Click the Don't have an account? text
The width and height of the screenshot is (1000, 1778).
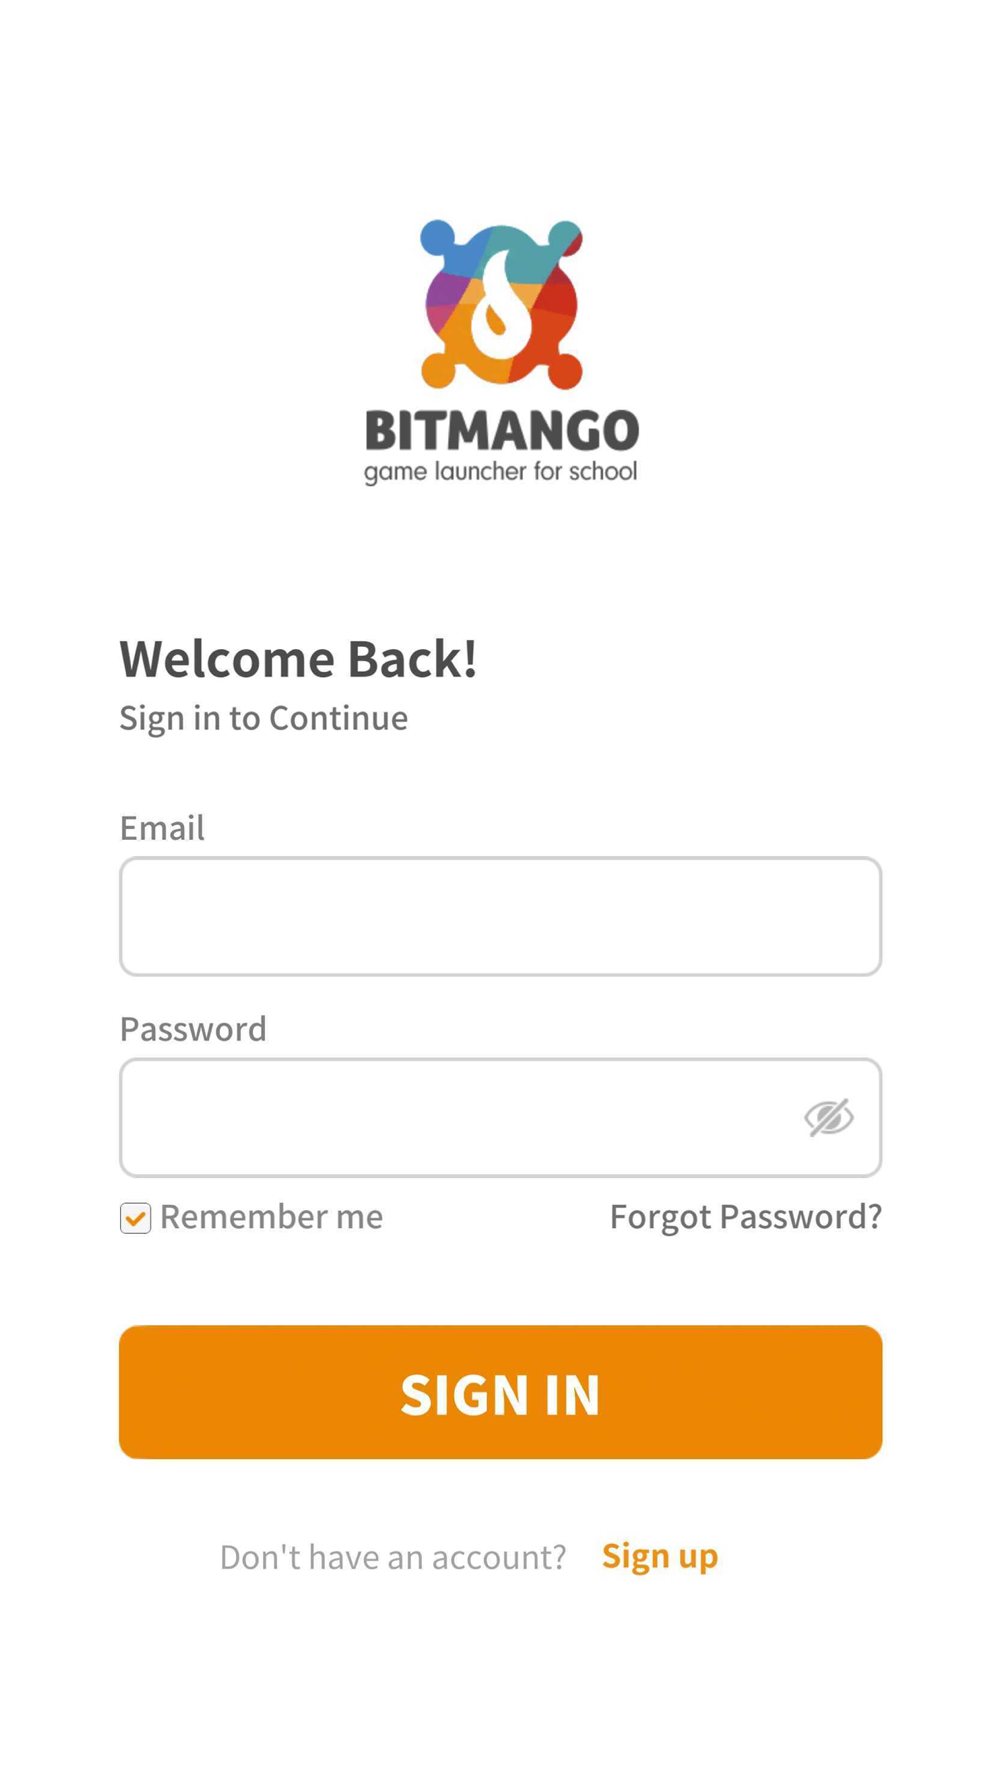(x=393, y=1557)
